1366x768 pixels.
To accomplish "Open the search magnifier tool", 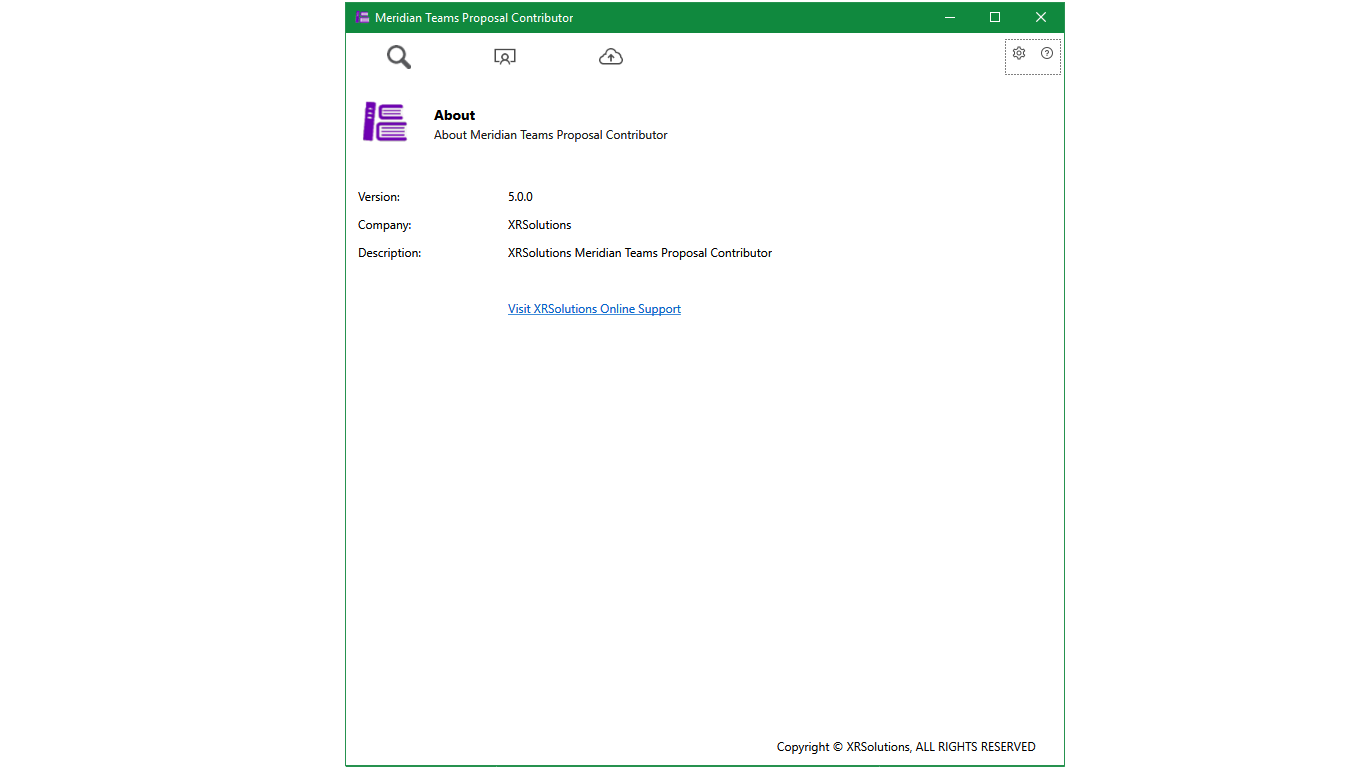I will point(399,57).
